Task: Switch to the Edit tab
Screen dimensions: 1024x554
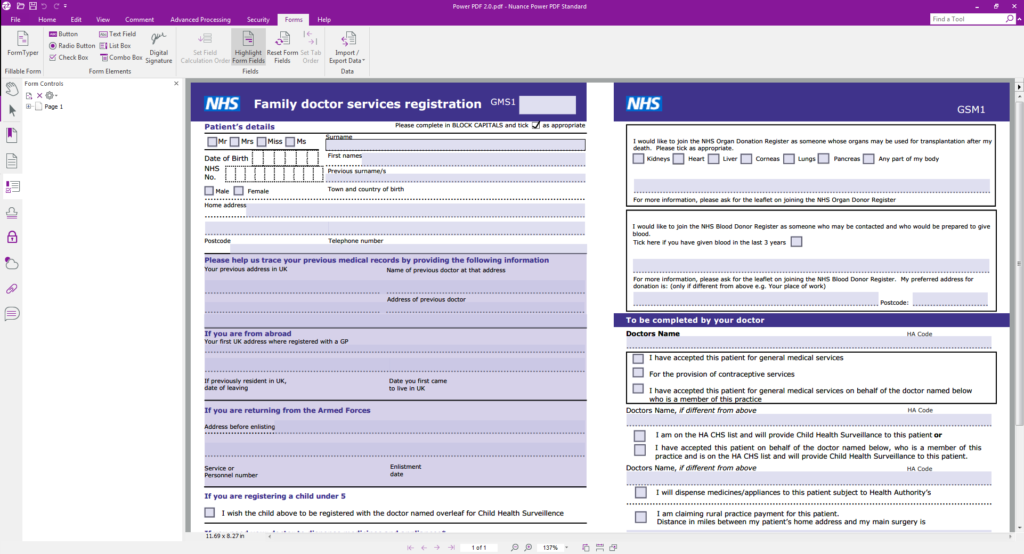Action: 76,20
